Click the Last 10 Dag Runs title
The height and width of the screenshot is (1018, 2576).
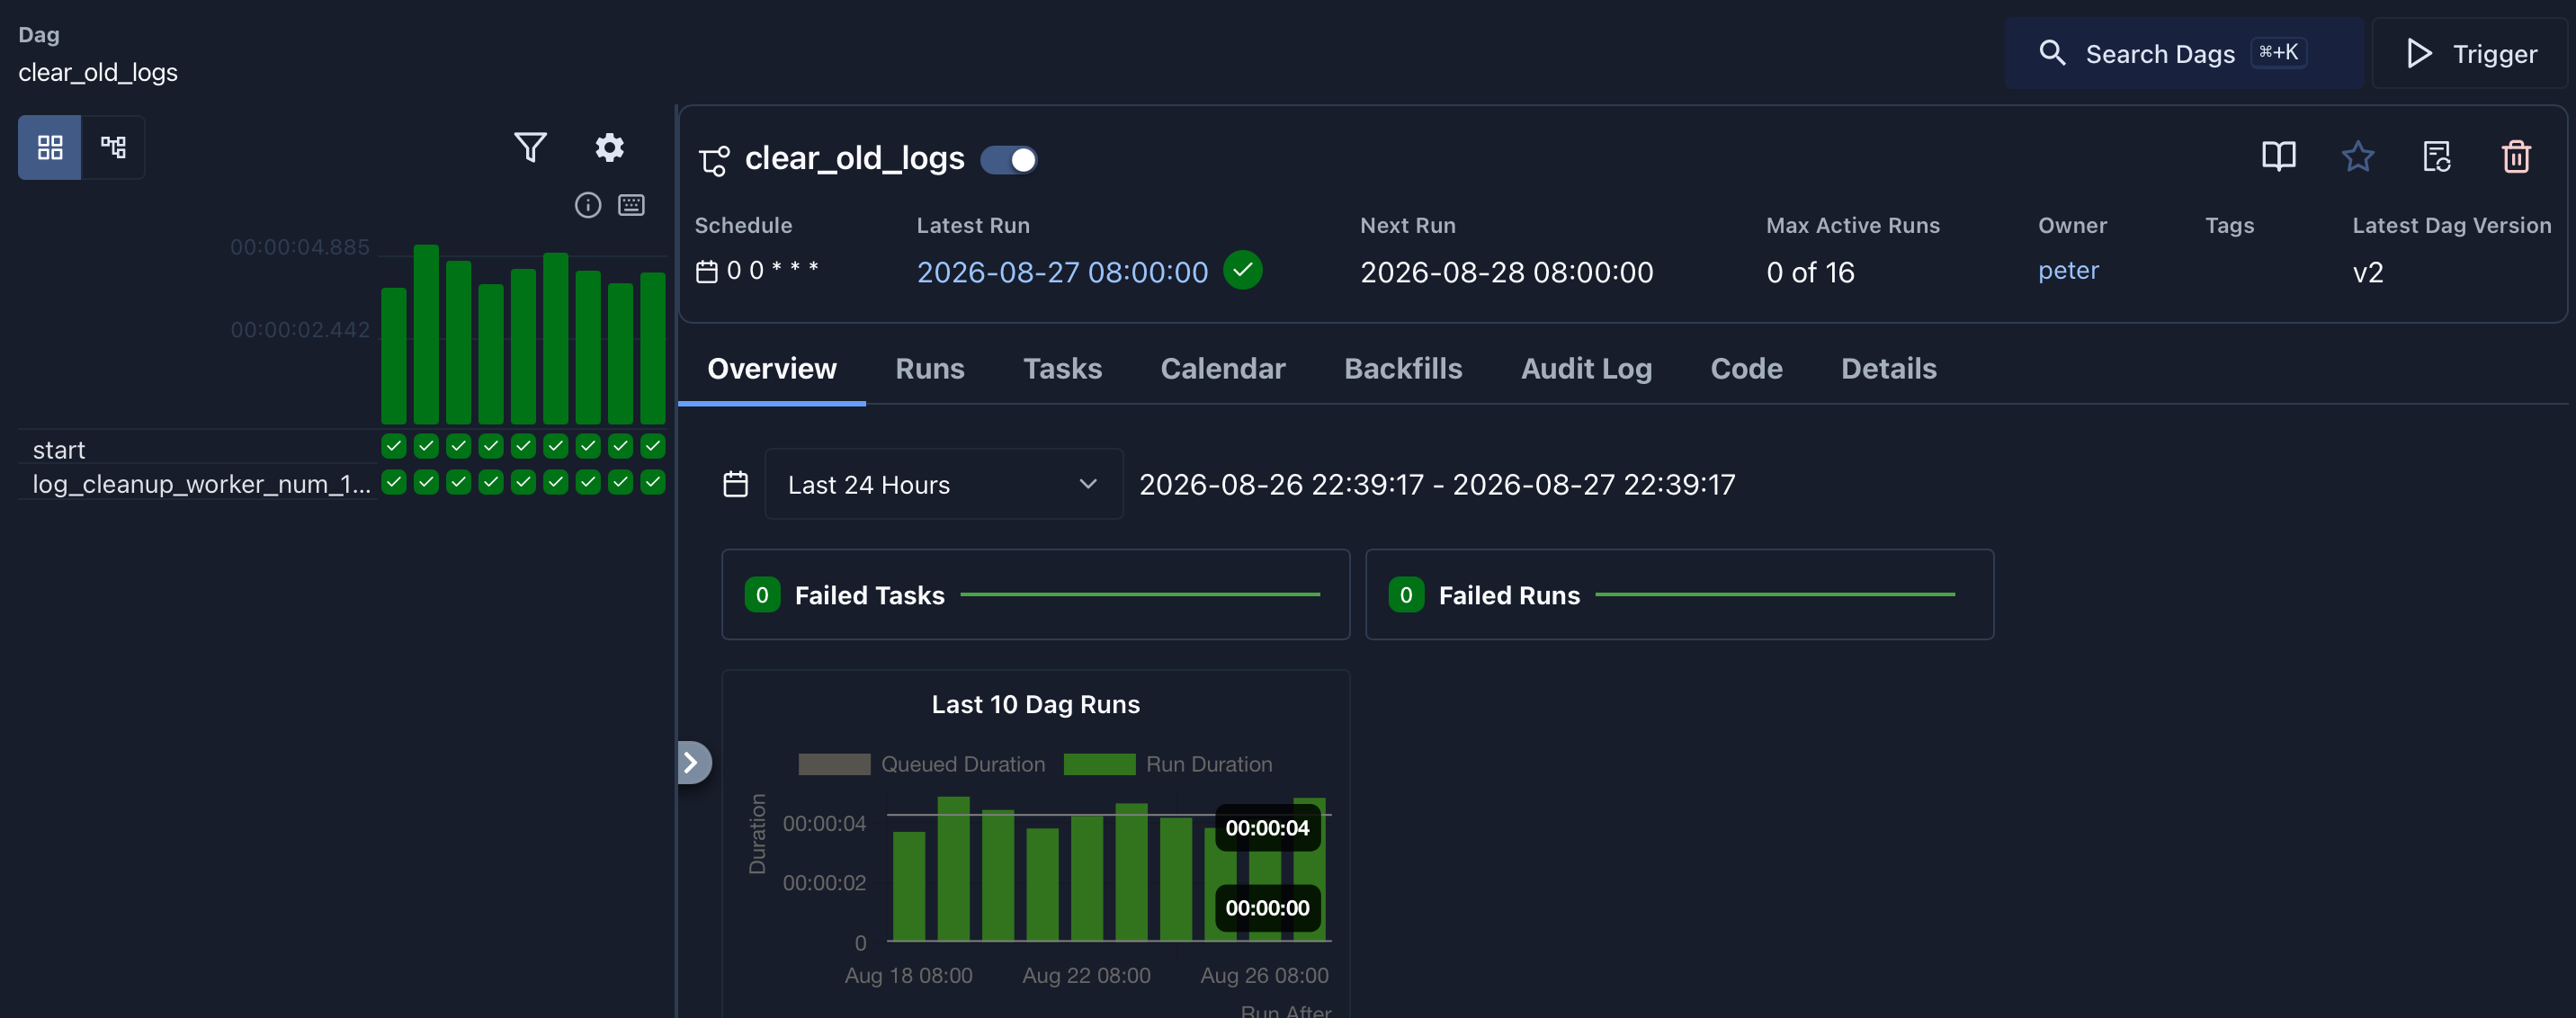(1035, 704)
